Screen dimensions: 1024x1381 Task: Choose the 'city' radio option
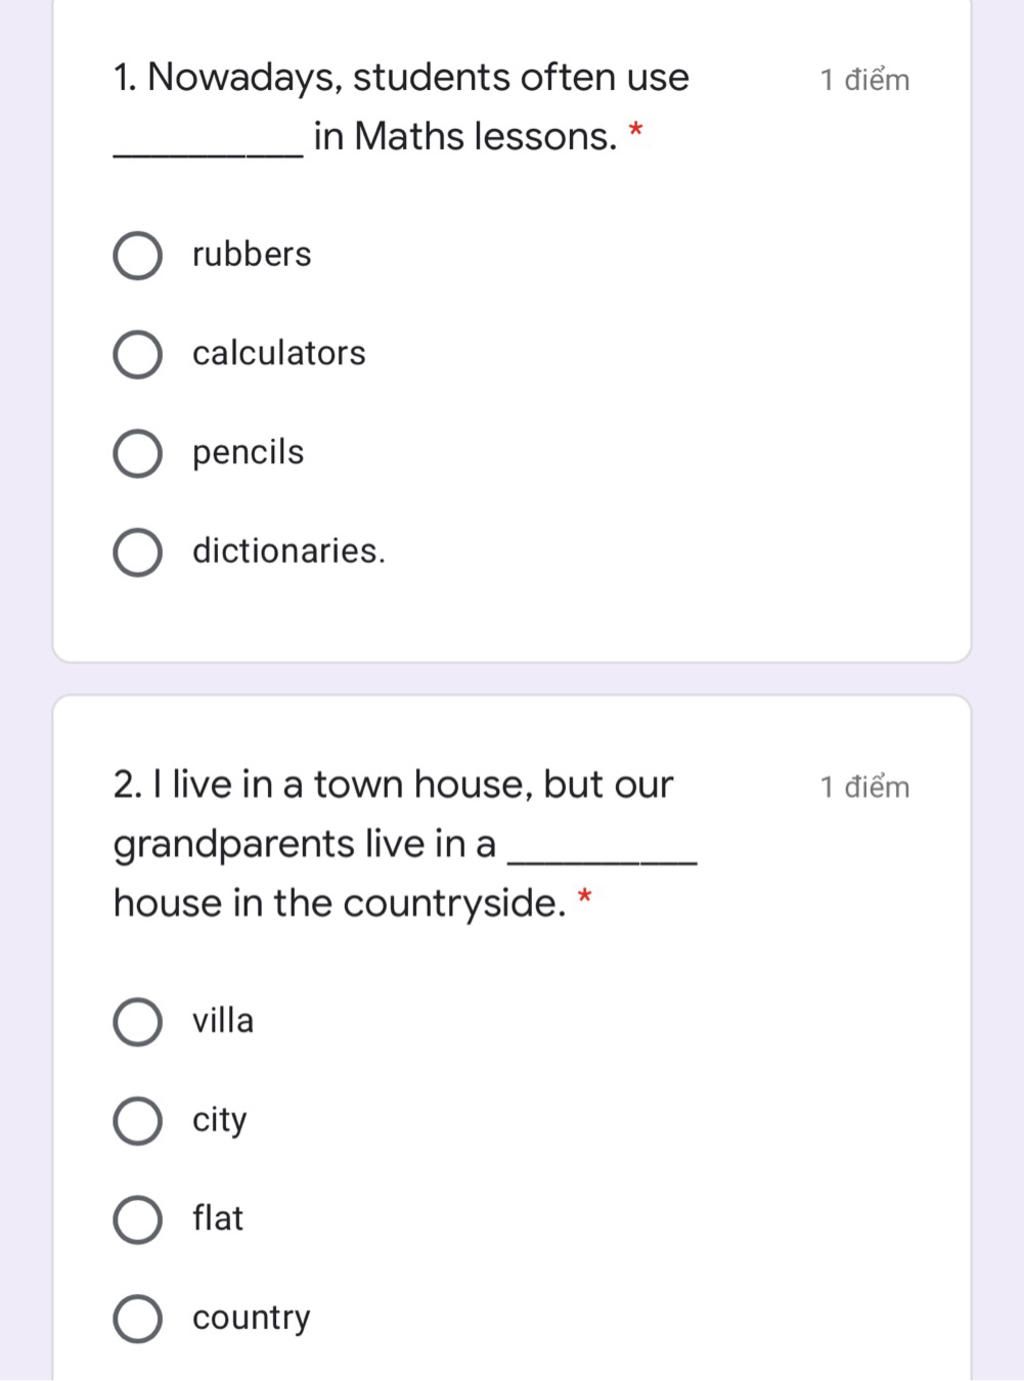tap(137, 1121)
